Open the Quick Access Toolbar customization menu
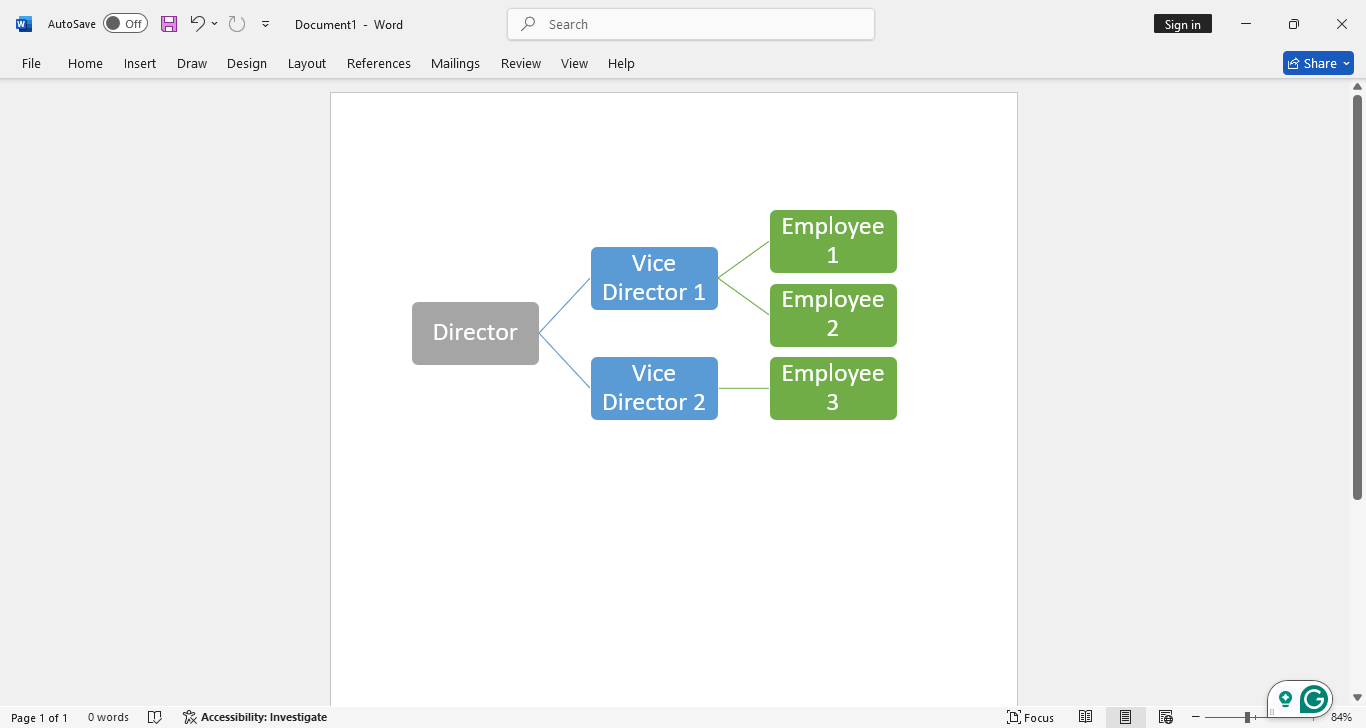 [265, 24]
